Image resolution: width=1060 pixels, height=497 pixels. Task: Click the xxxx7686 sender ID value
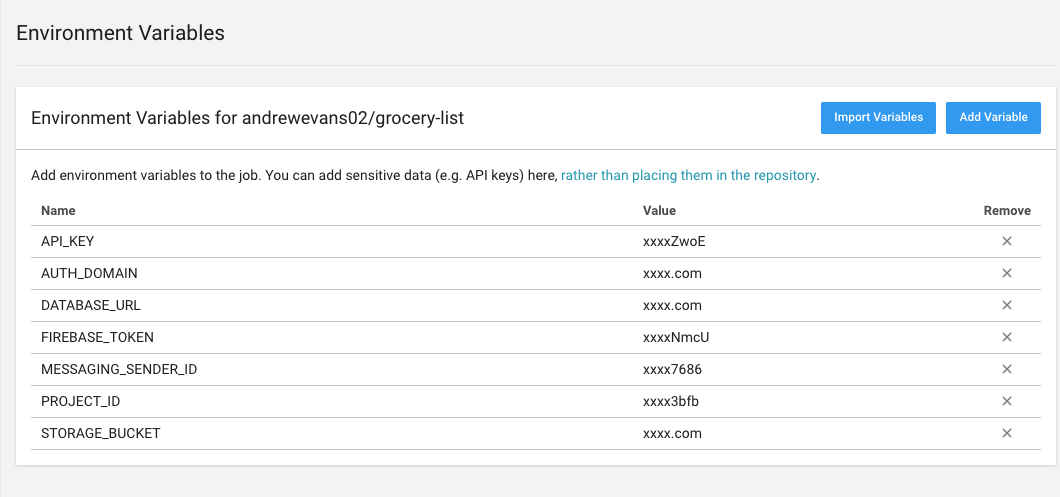click(672, 369)
